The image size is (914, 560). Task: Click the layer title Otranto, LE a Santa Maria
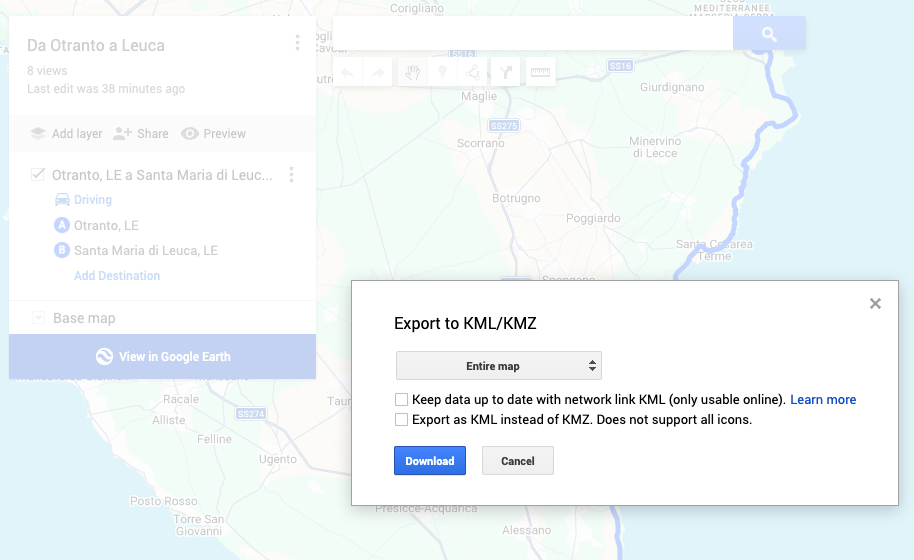tap(162, 175)
